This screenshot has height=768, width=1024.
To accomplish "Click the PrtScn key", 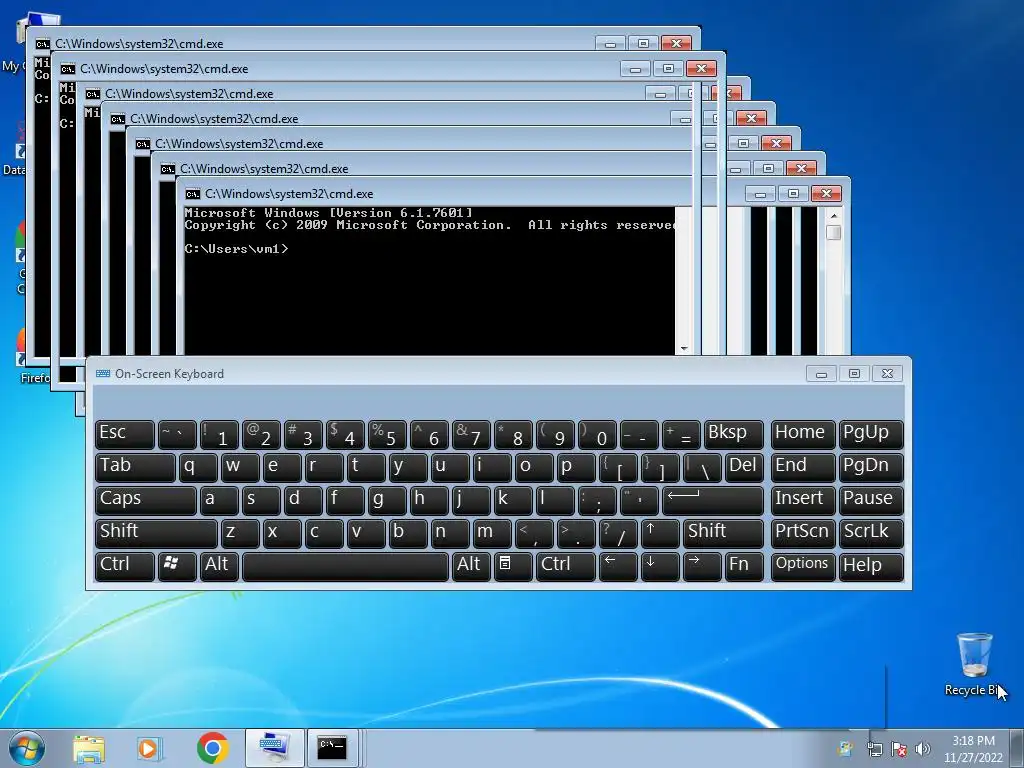I will pos(803,532).
